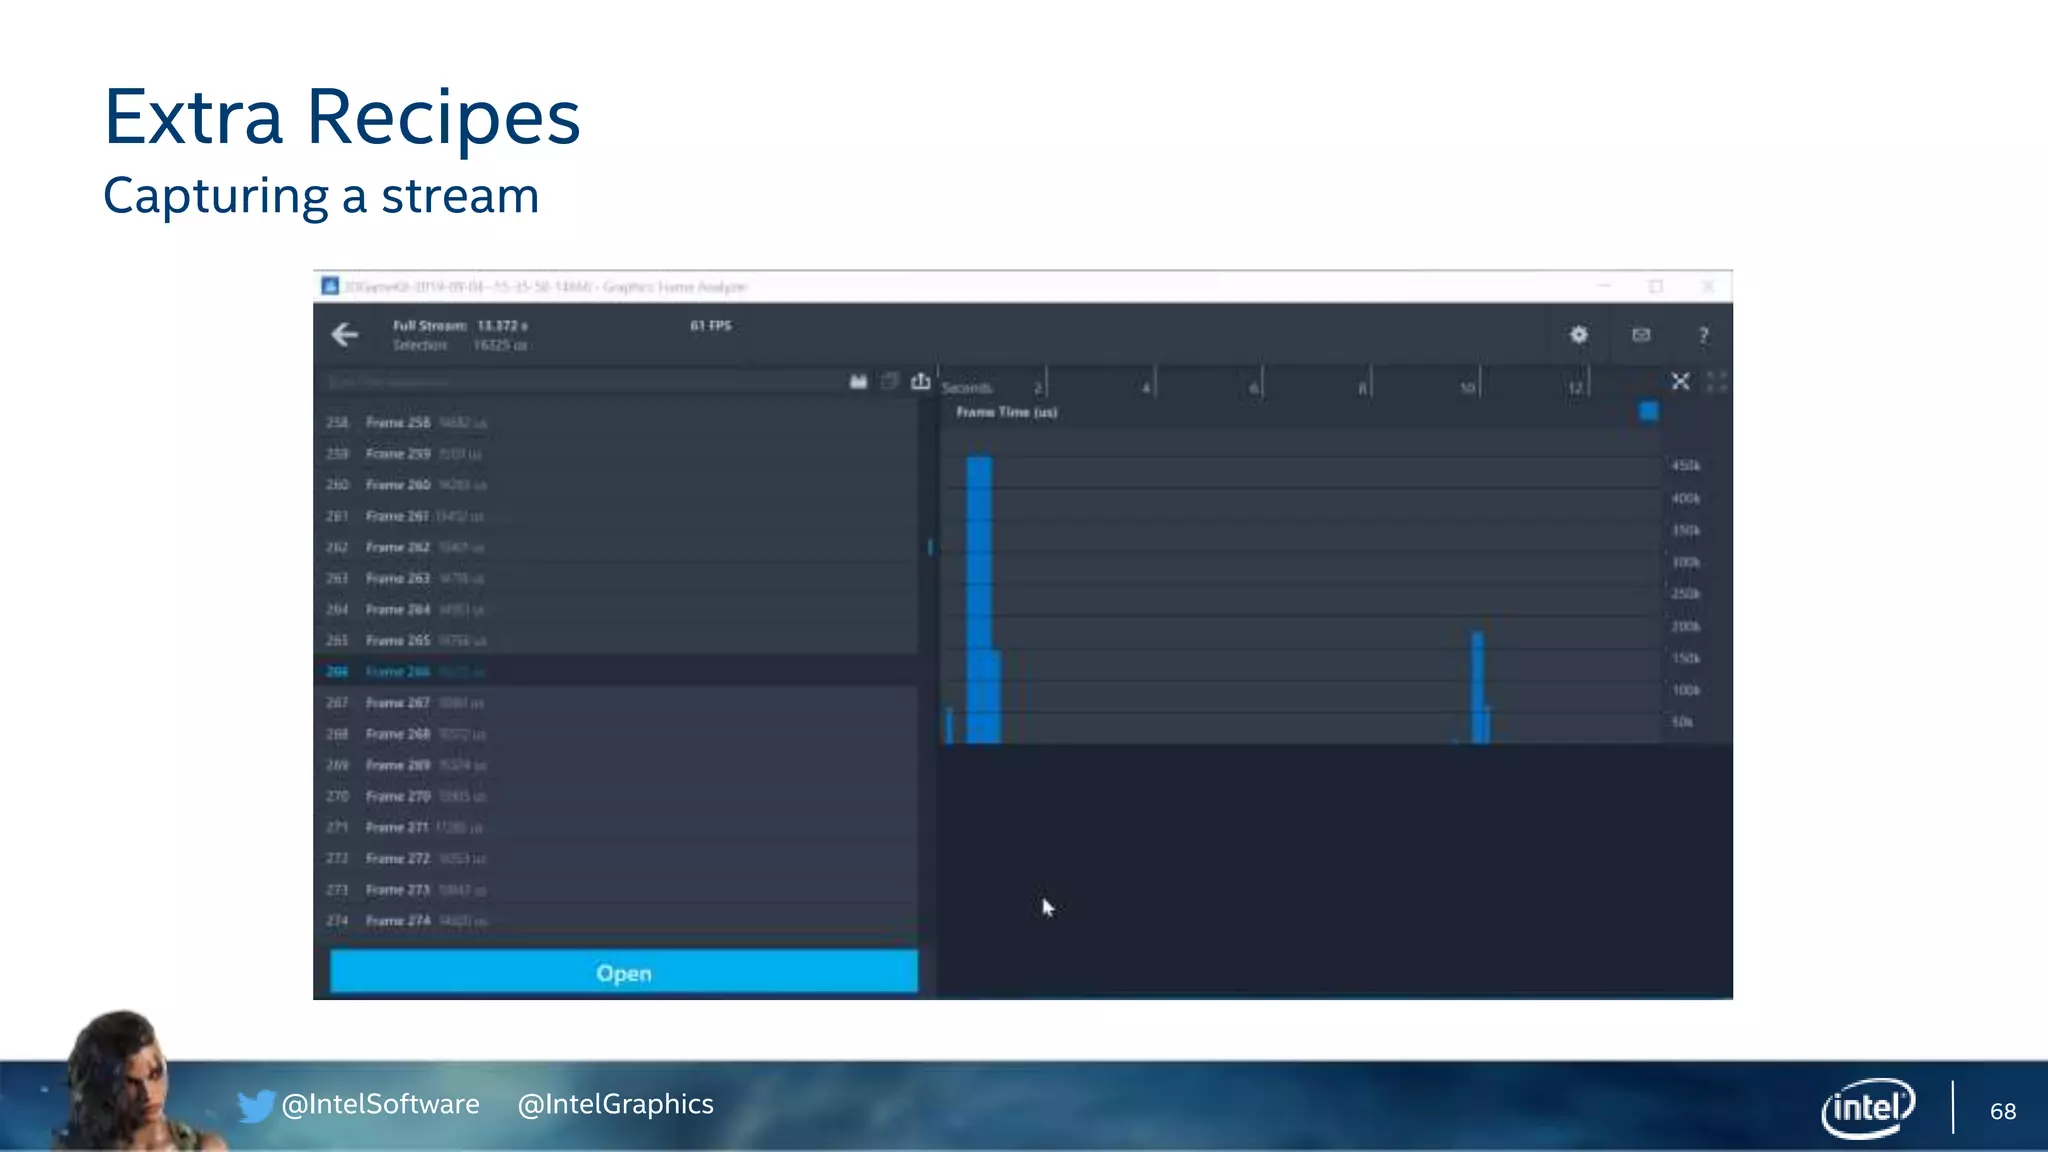The width and height of the screenshot is (2048, 1152).
Task: Click the @IntelSoftware Twitter handle
Action: (380, 1104)
